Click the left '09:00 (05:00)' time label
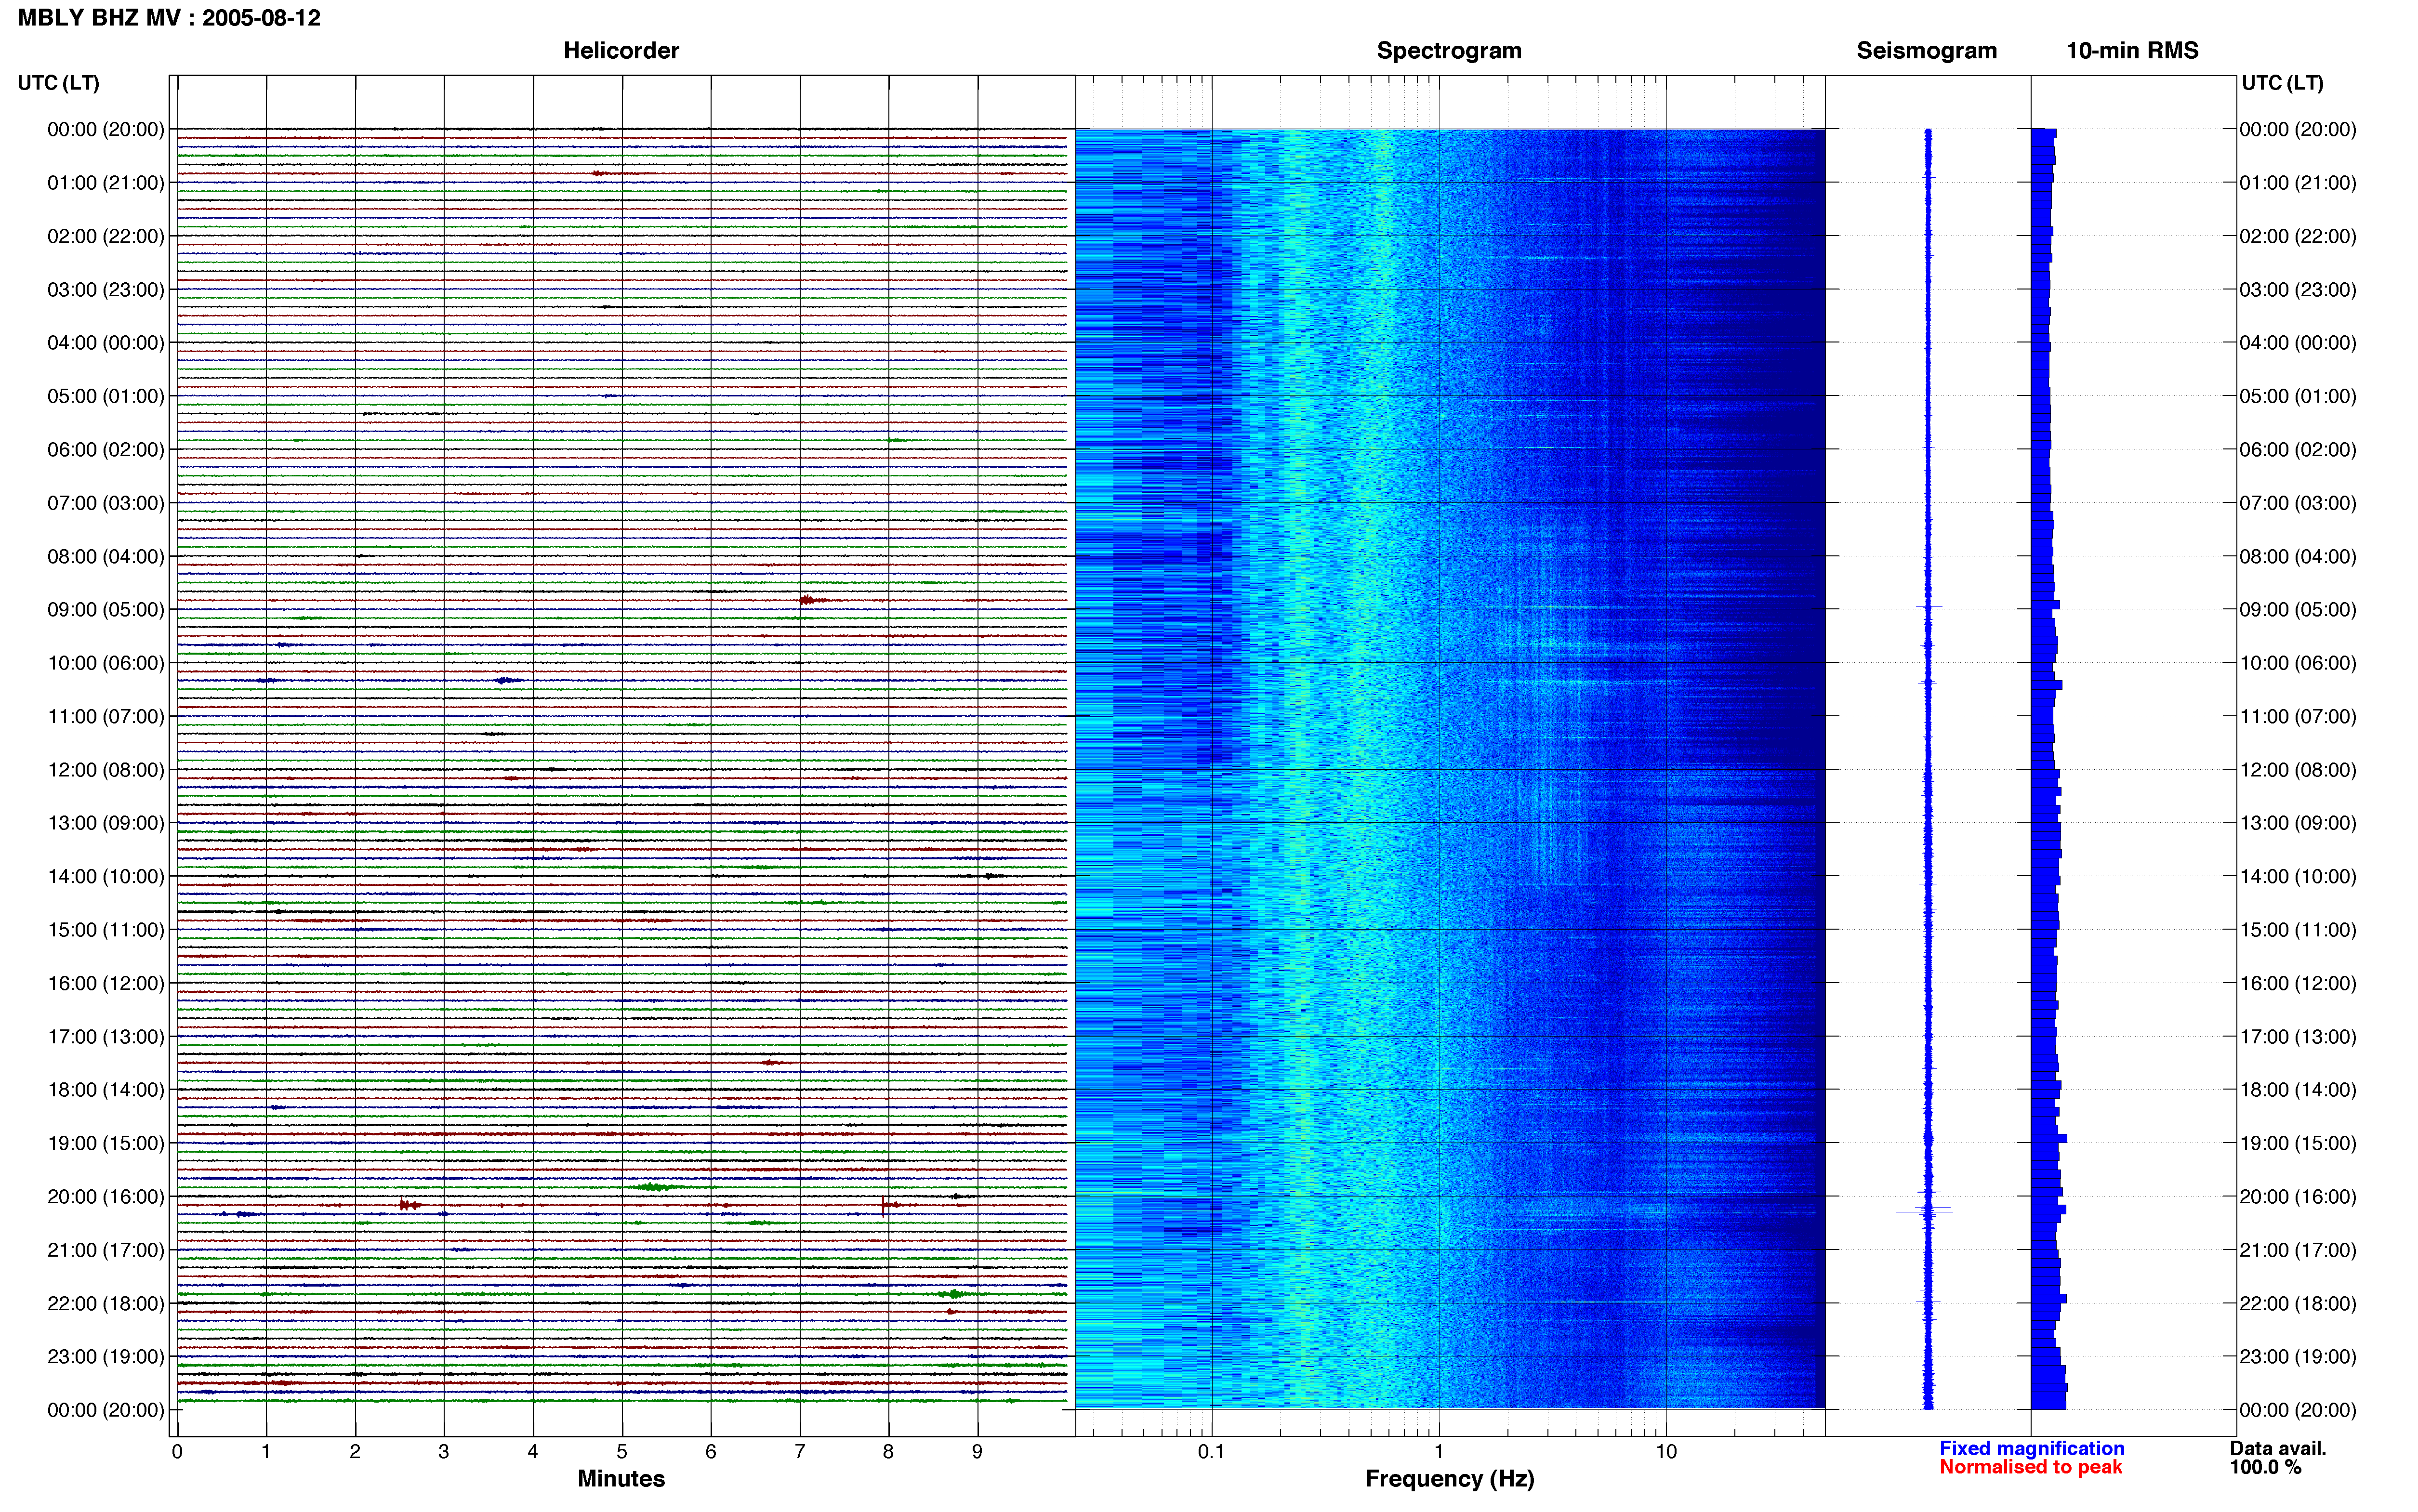Image resolution: width=2418 pixels, height=1512 pixels. pyautogui.click(x=105, y=610)
